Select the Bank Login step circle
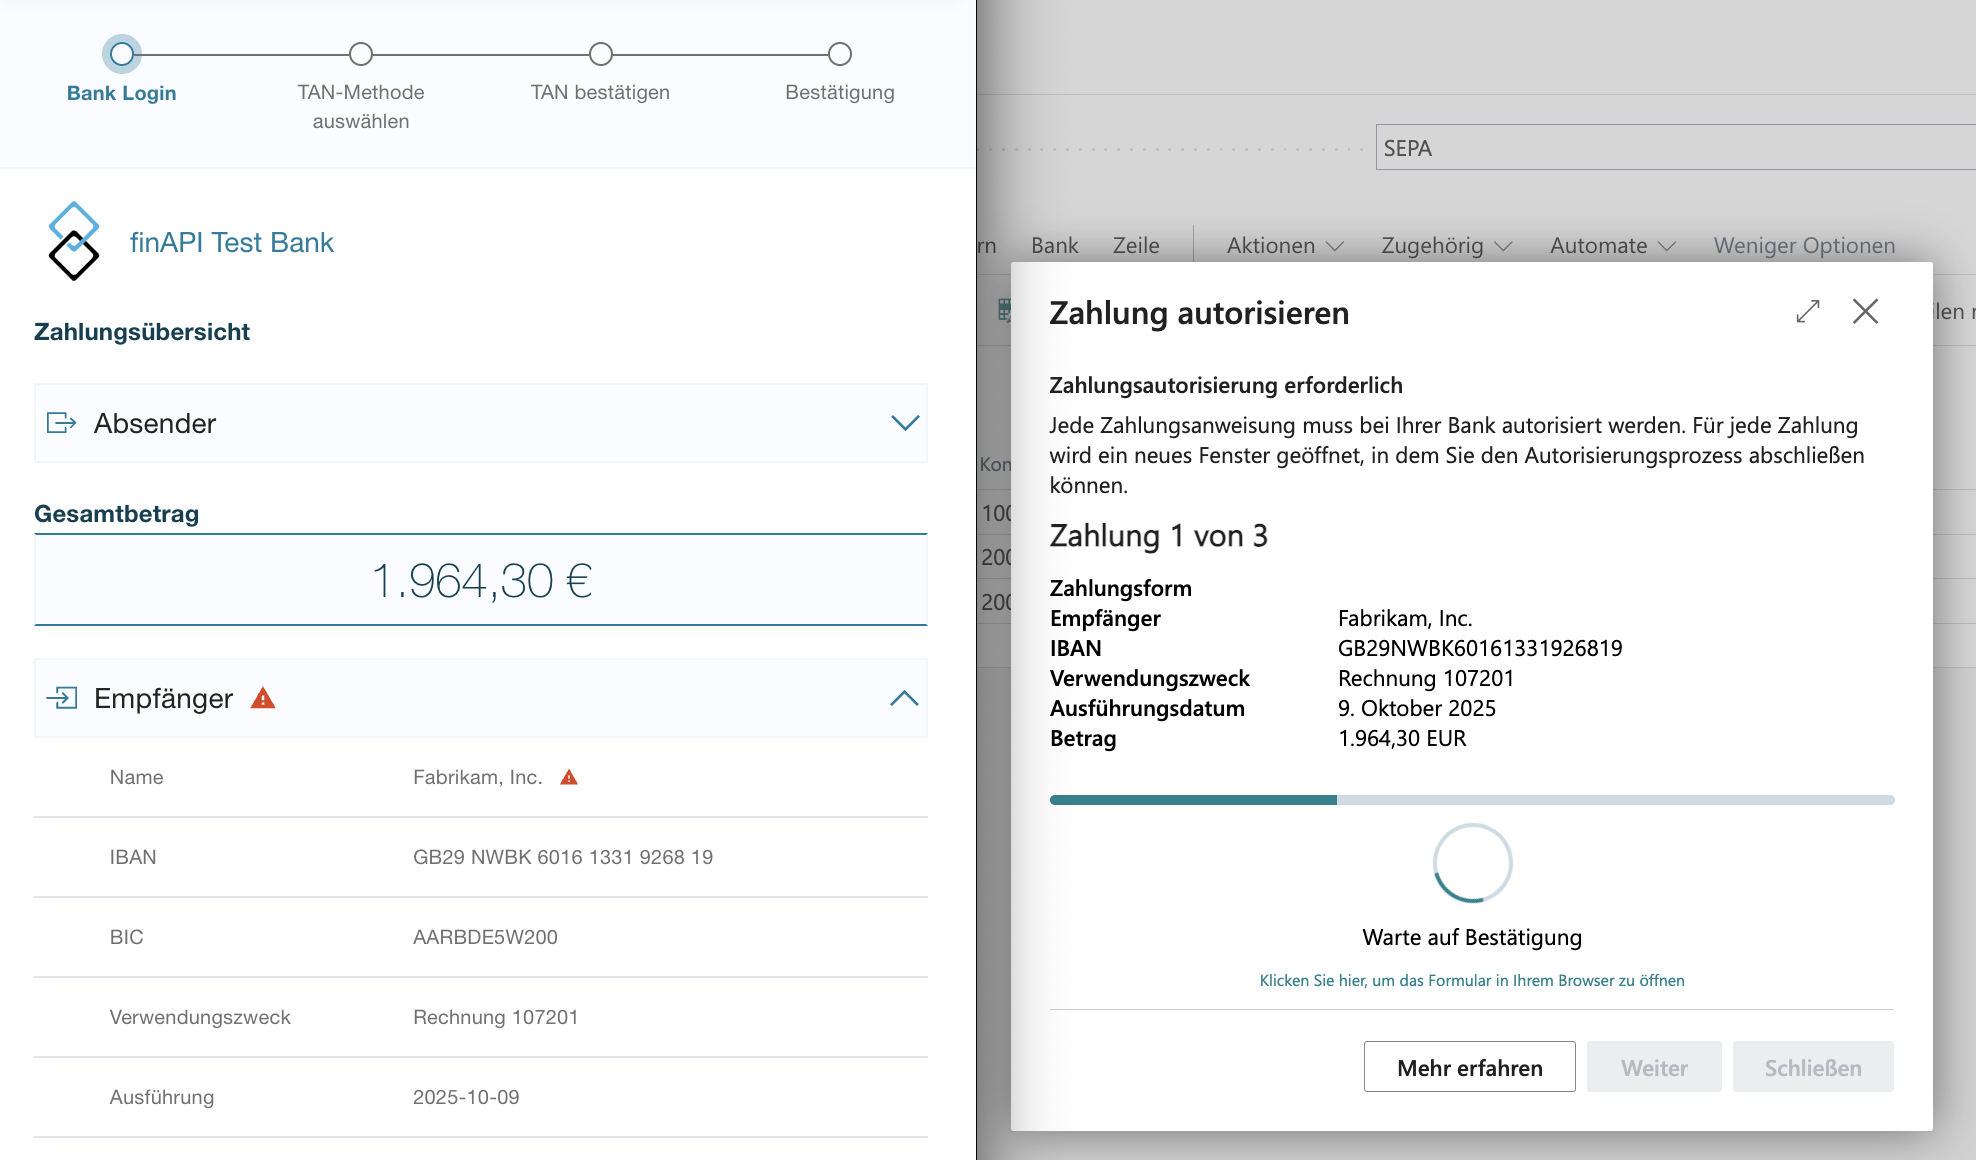Screen dimensions: 1976x1160 (x=121, y=54)
